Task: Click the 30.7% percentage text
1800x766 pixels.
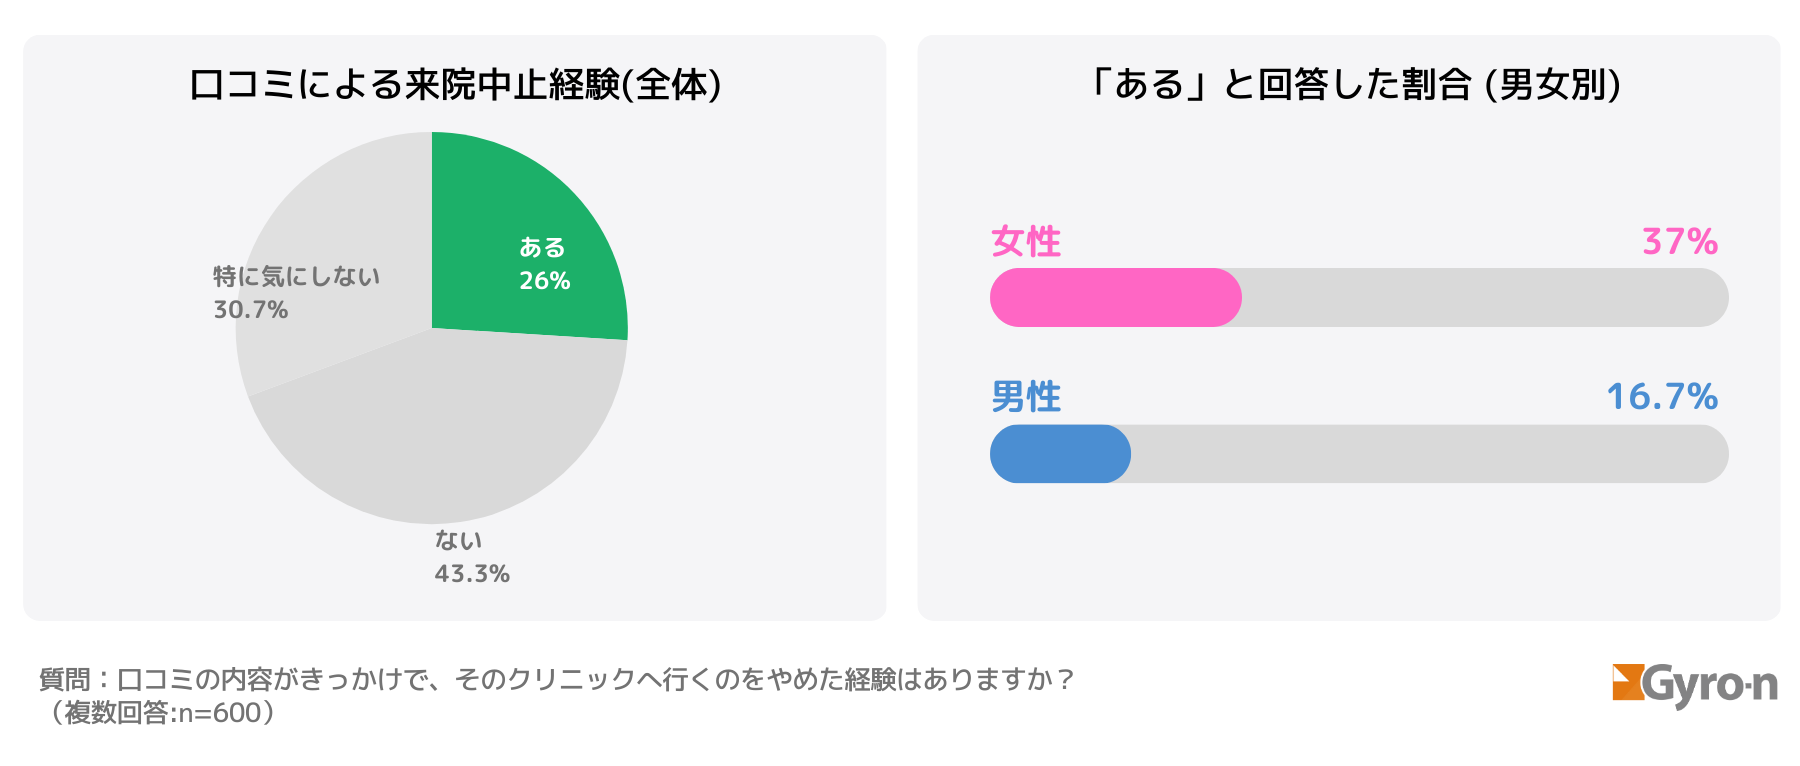Action: pos(251,310)
